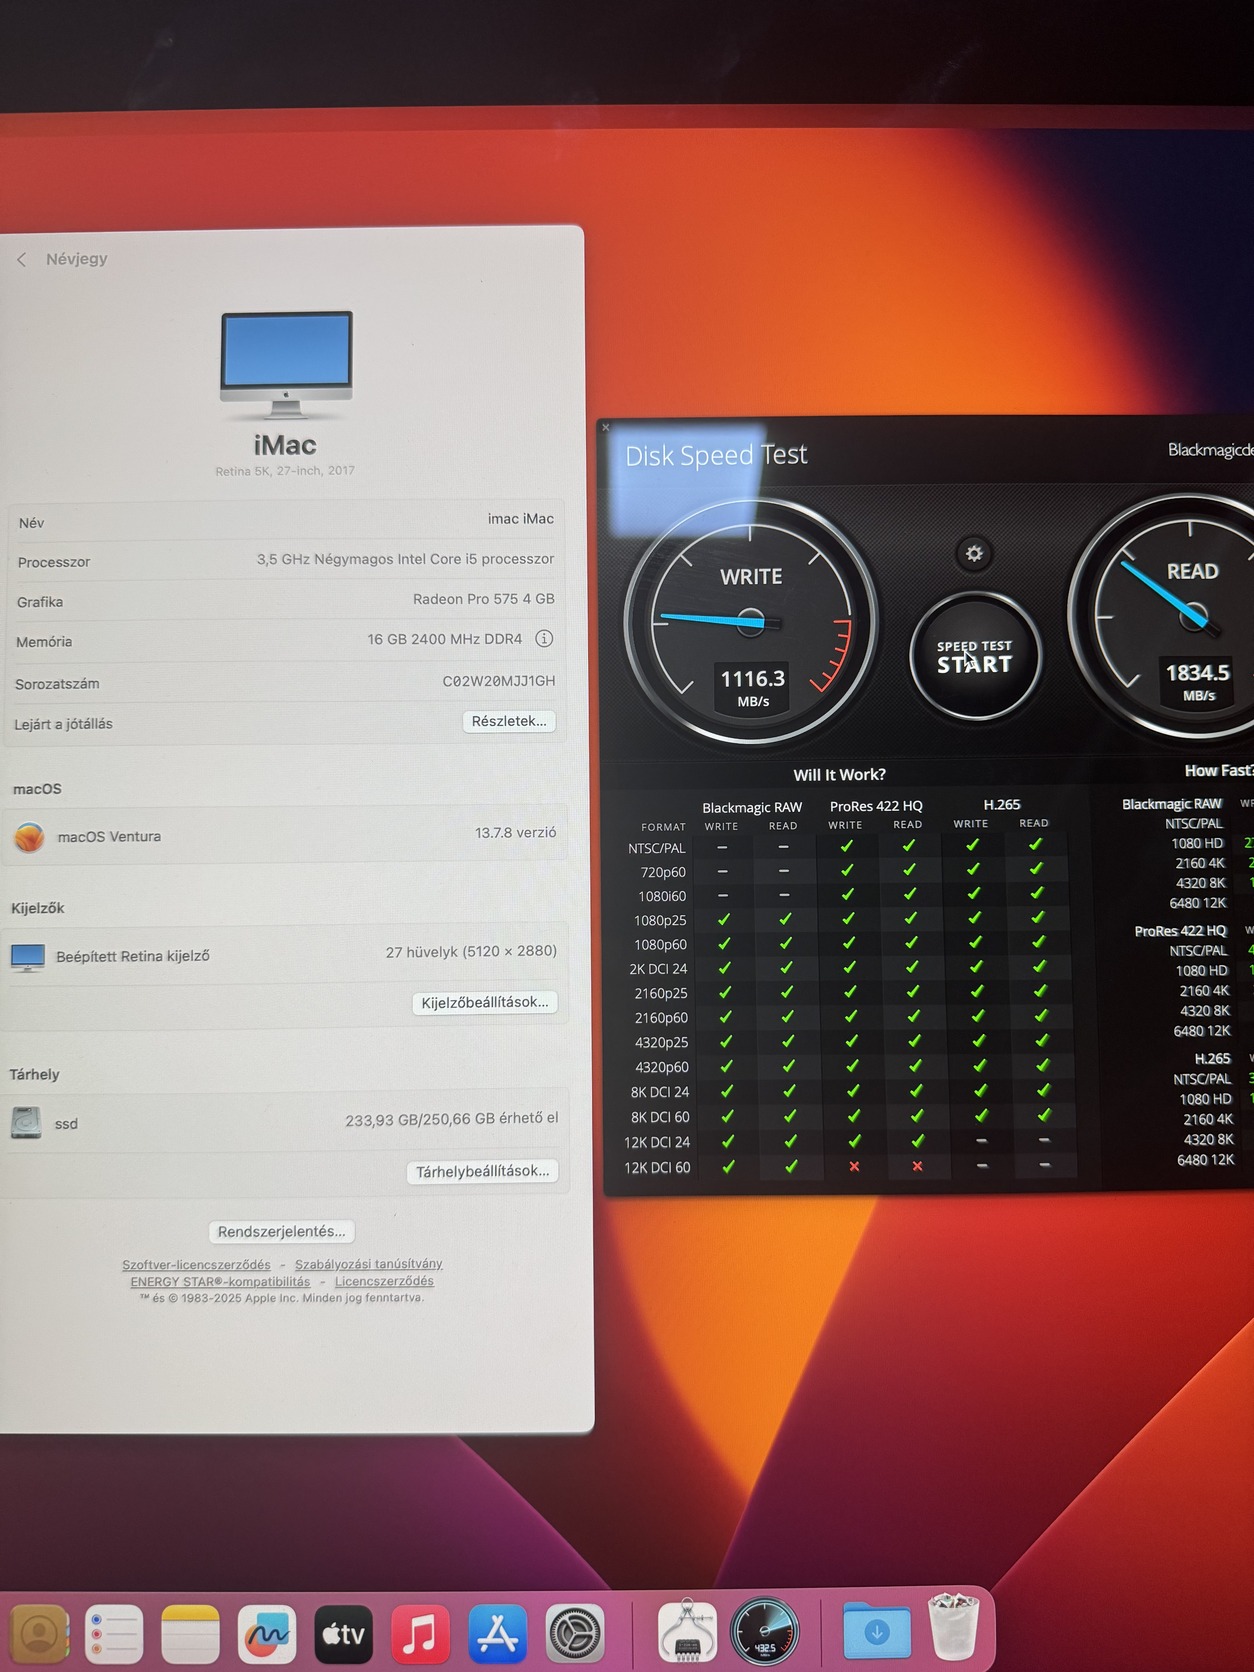Click the built-in Retina display icon
1254x1672 pixels.
click(x=28, y=957)
